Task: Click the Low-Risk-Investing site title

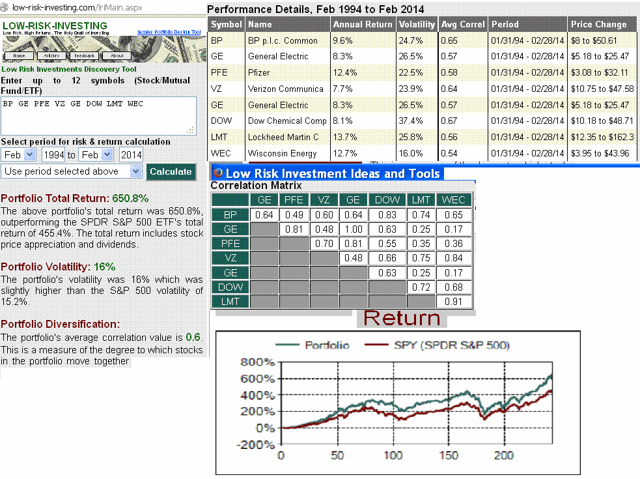Action: coord(55,25)
